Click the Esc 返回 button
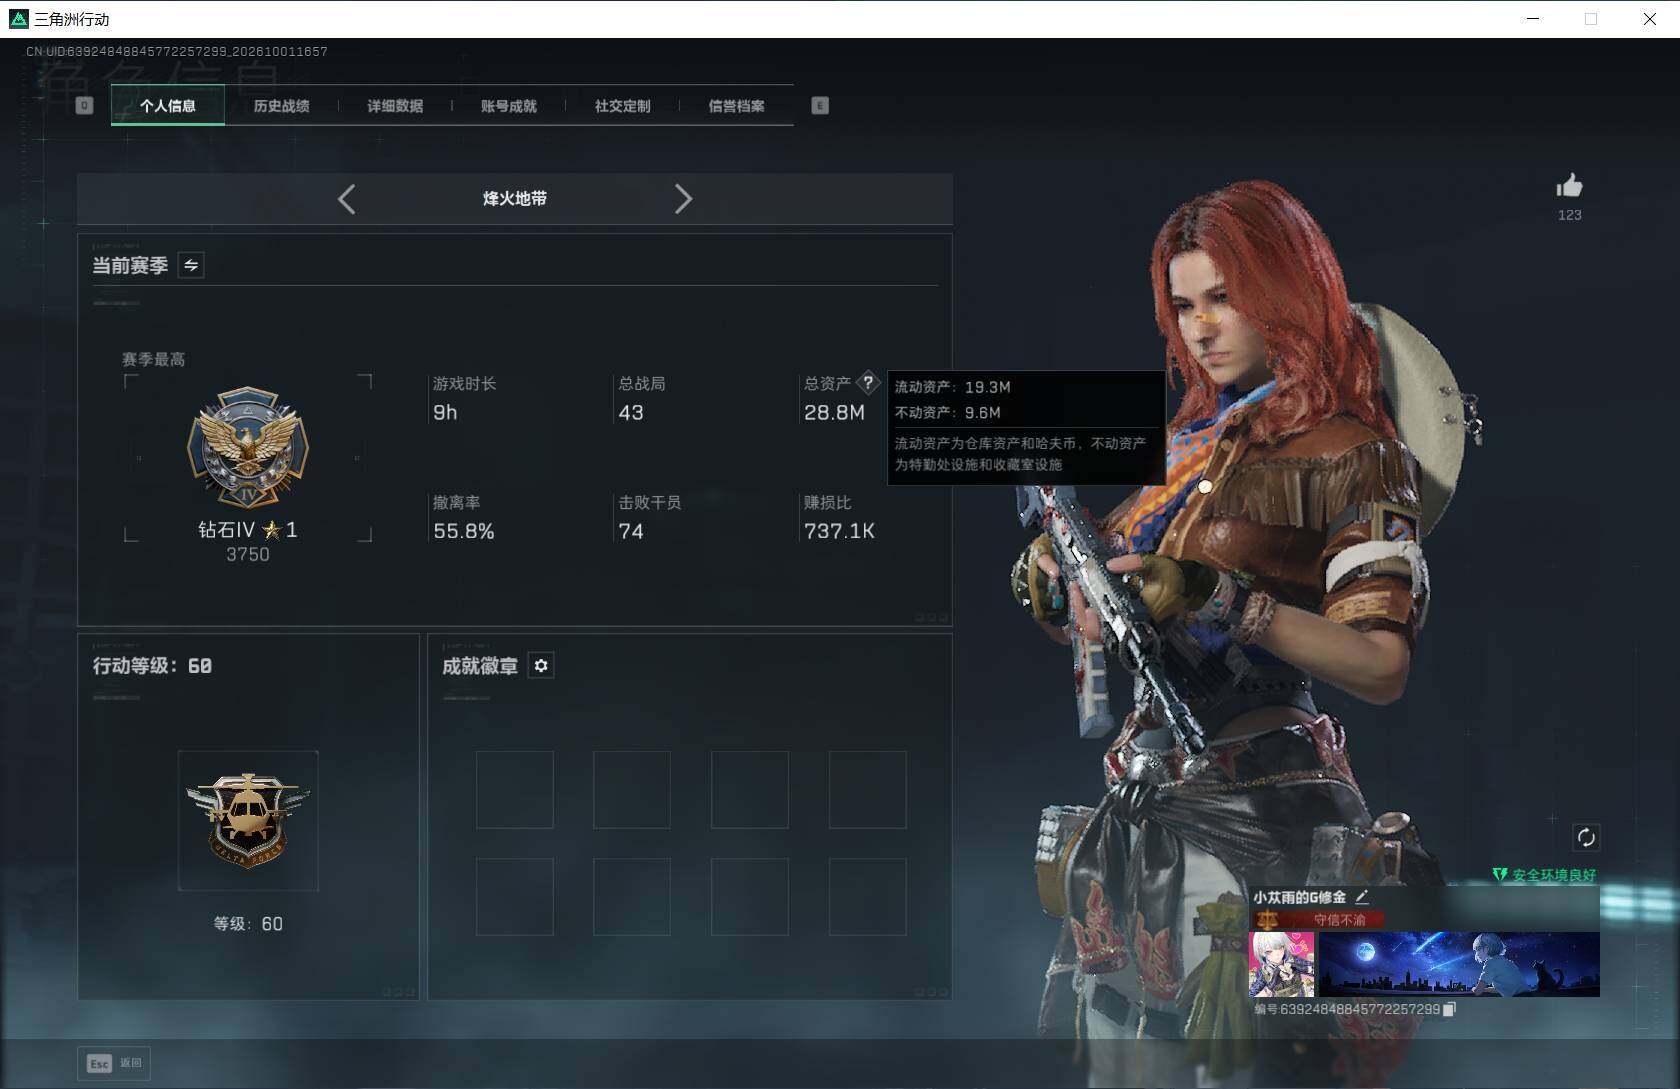This screenshot has width=1680, height=1089. click(114, 1063)
